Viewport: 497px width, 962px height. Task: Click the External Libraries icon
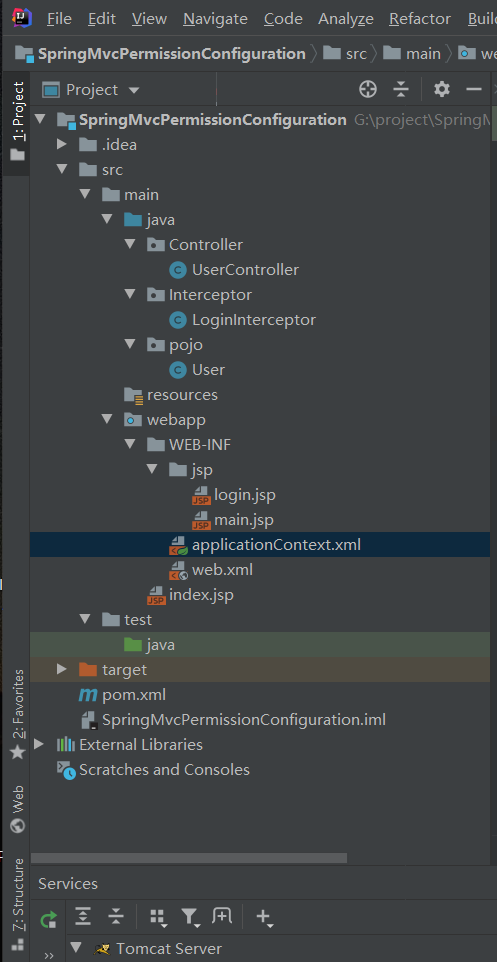point(66,745)
